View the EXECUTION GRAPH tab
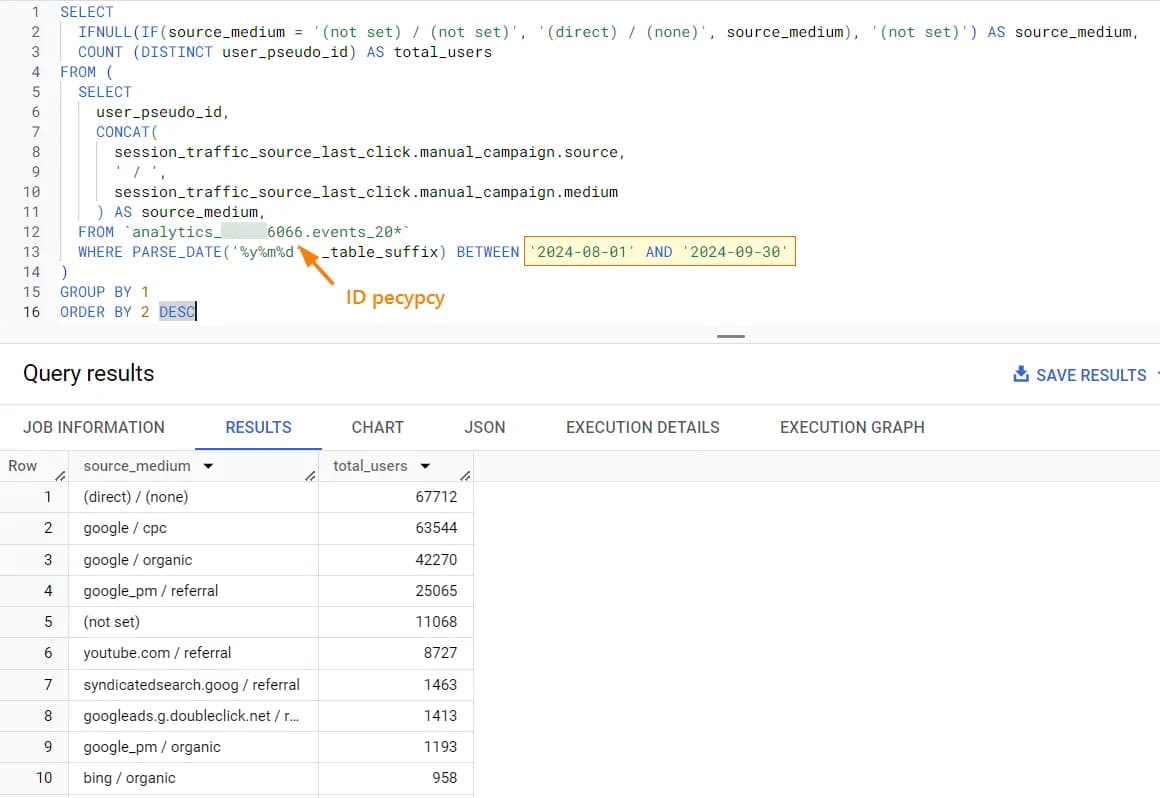Image resolution: width=1160 pixels, height=798 pixels. tap(852, 427)
